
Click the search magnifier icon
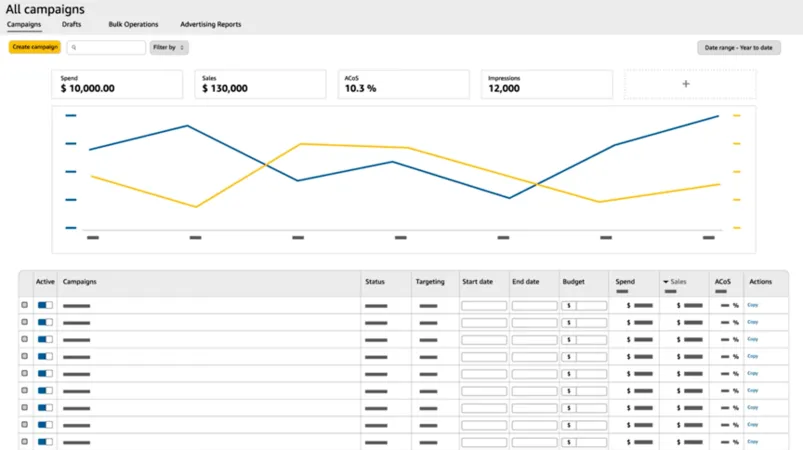(74, 48)
